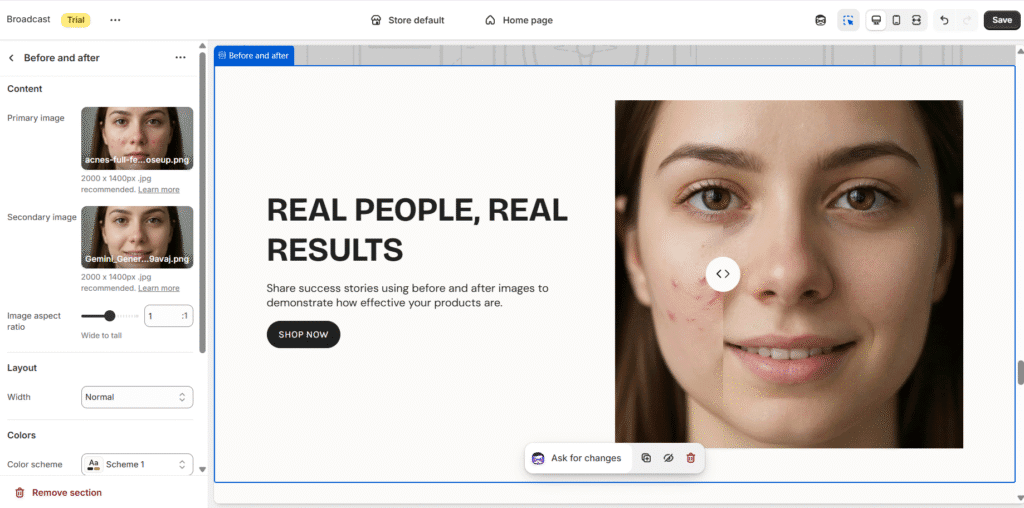Switch to fullscreen preview
Screen dimensions: 1024x508
(916, 20)
